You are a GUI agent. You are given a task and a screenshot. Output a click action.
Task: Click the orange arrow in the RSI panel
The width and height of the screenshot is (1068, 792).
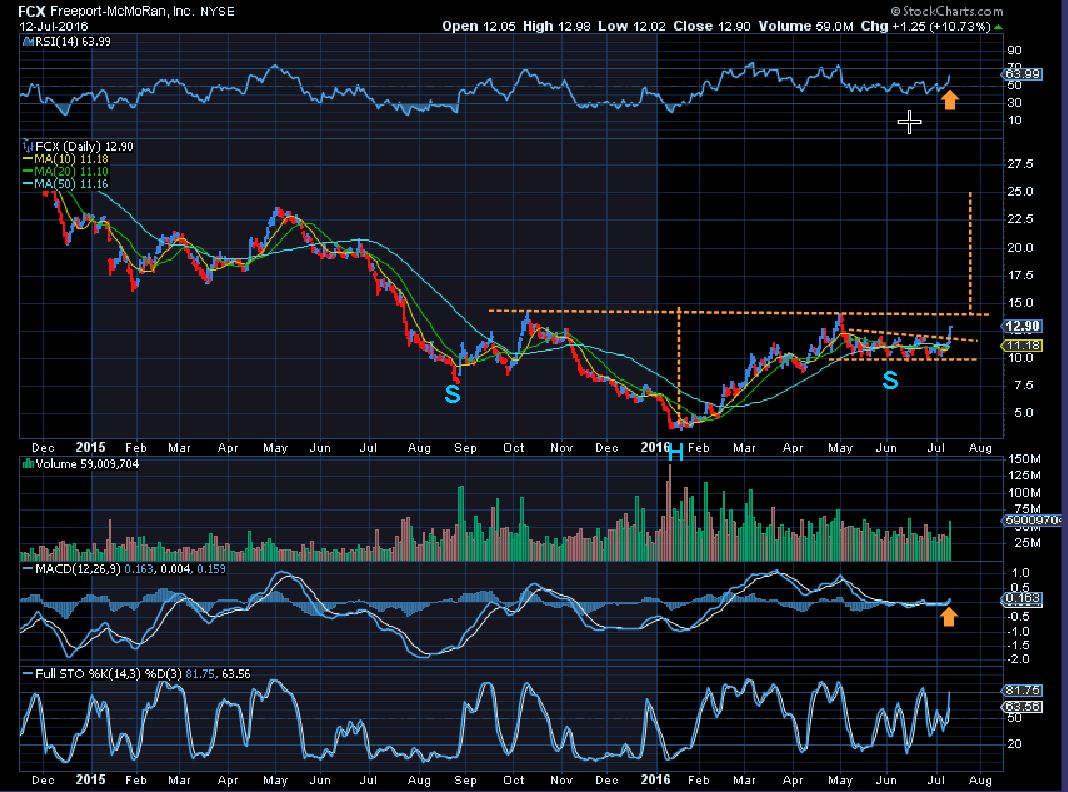click(950, 99)
